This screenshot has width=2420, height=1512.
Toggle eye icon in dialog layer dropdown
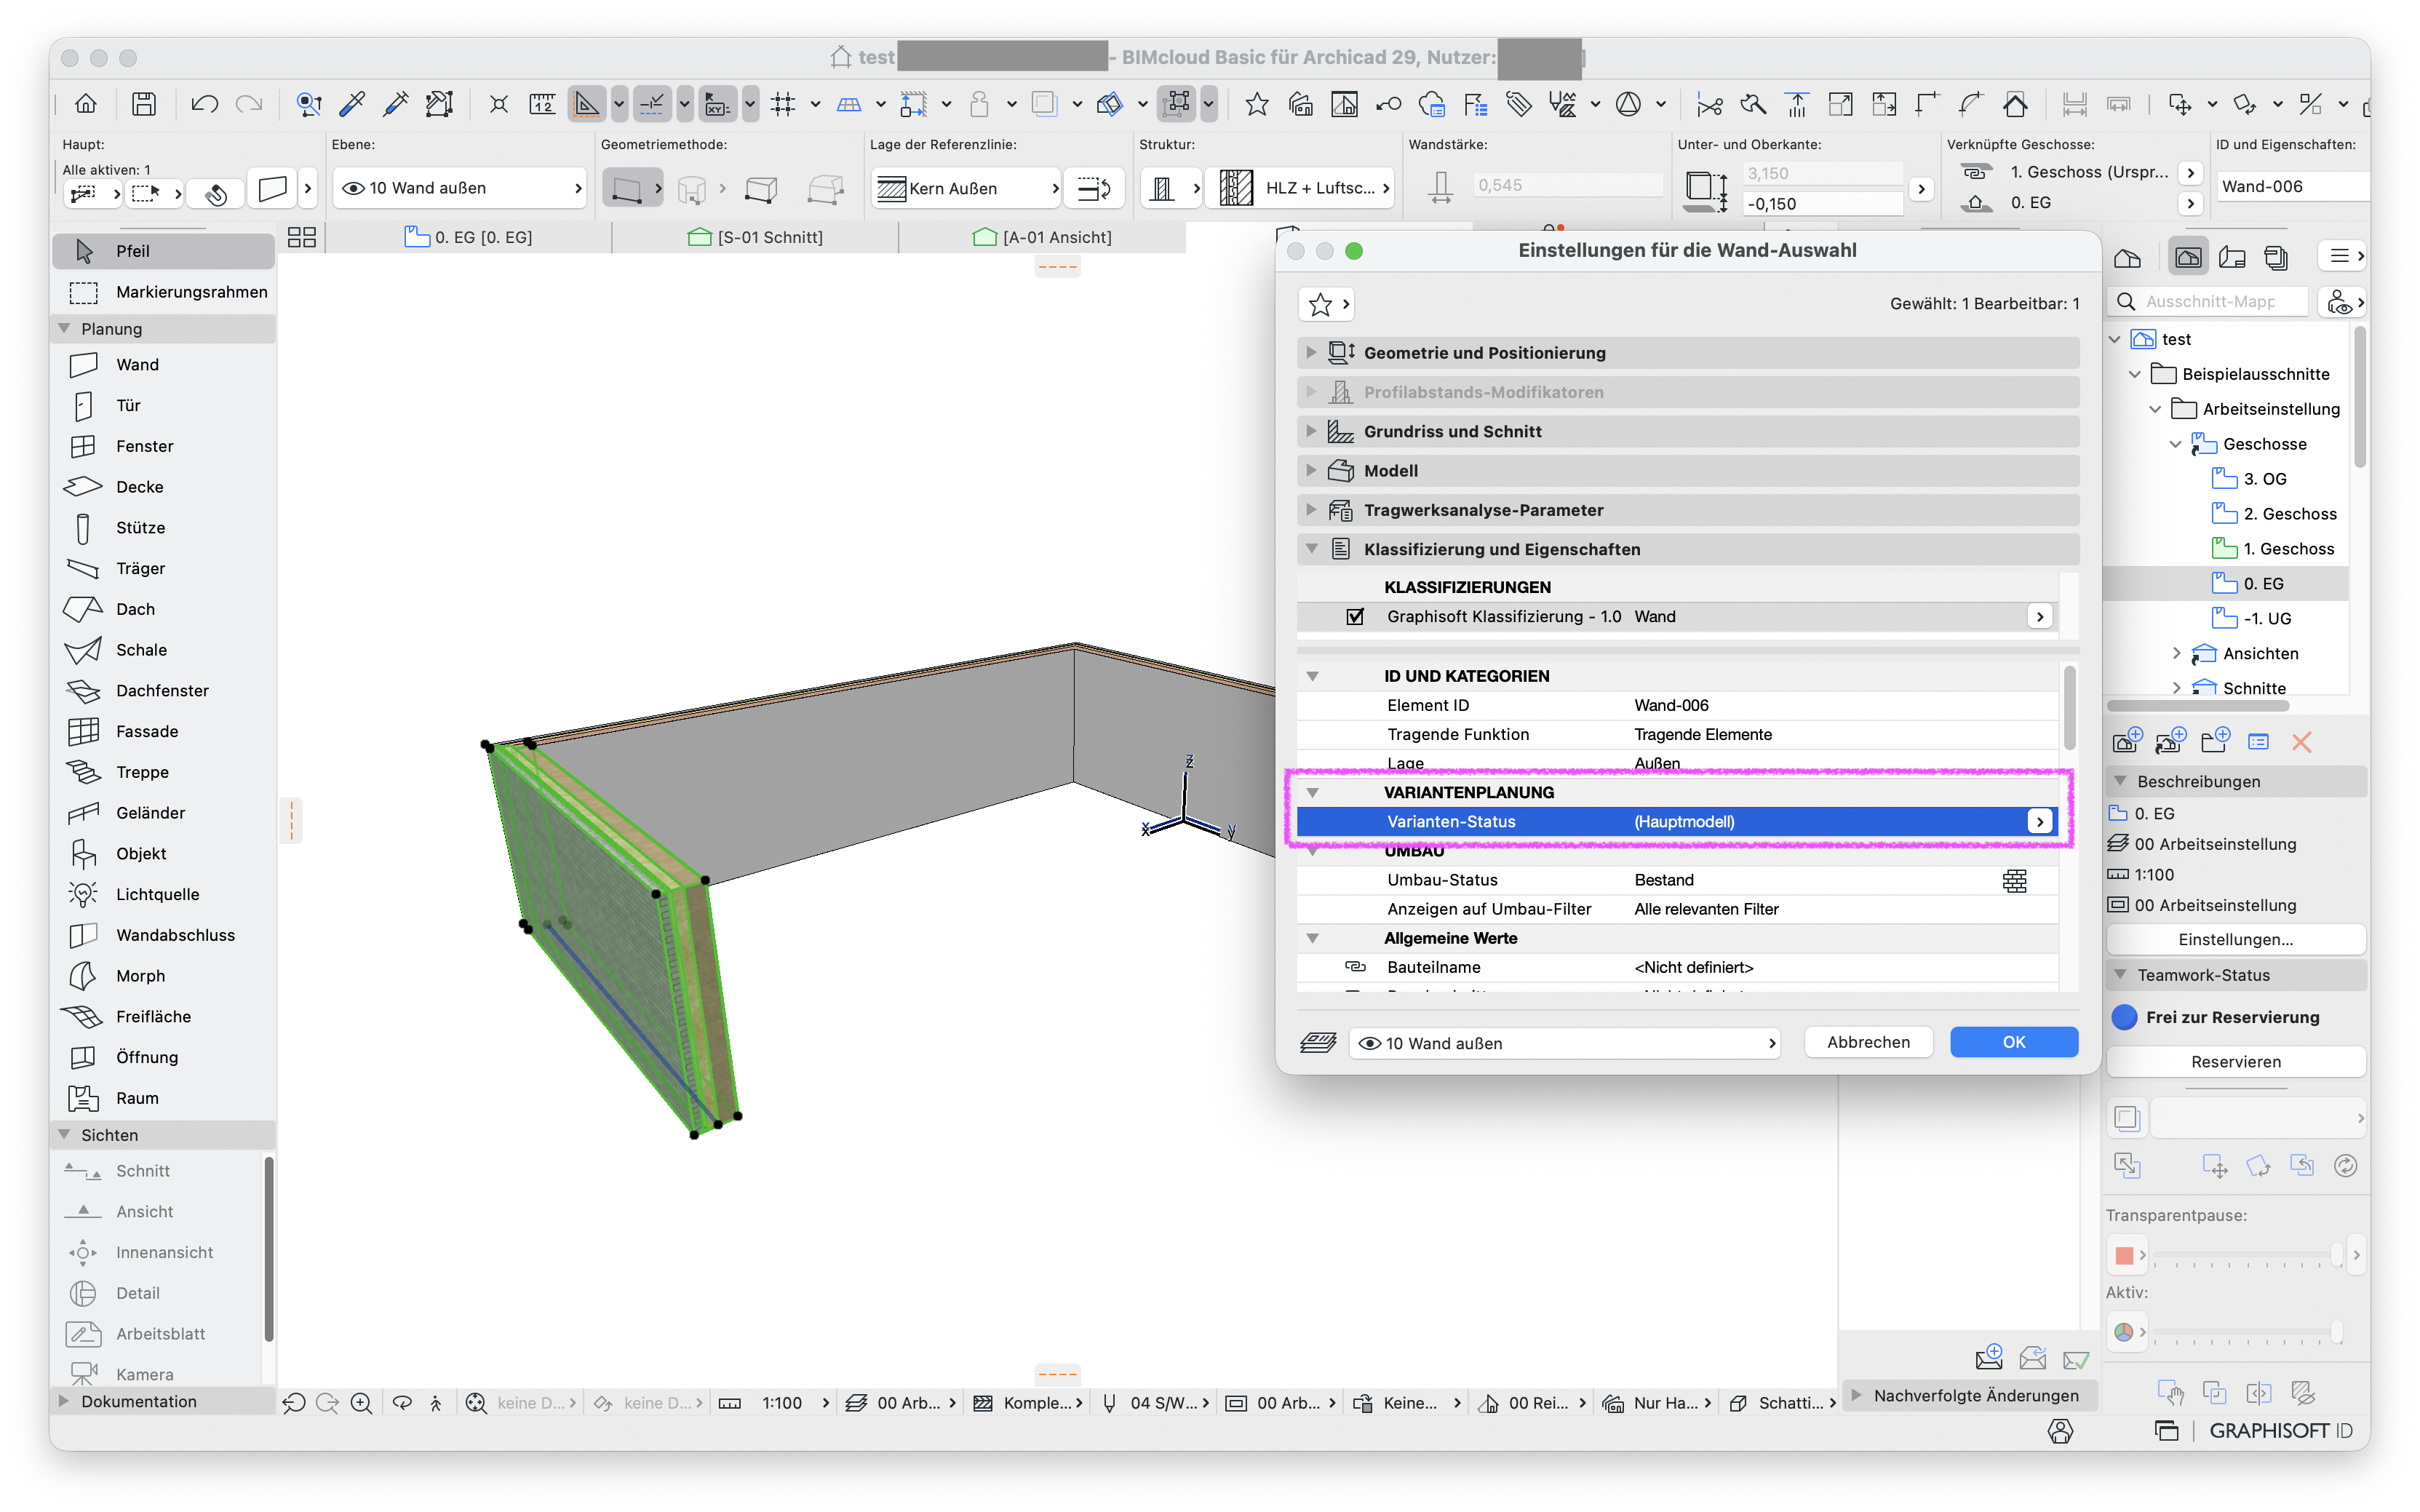(x=1369, y=1044)
